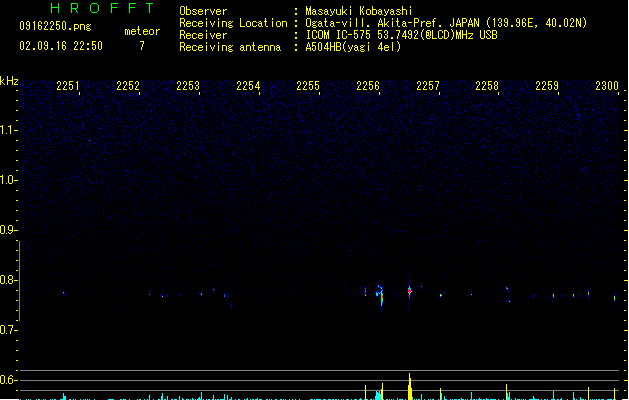The width and height of the screenshot is (629, 400).
Task: Click the 2252 time marker
Action: (128, 86)
